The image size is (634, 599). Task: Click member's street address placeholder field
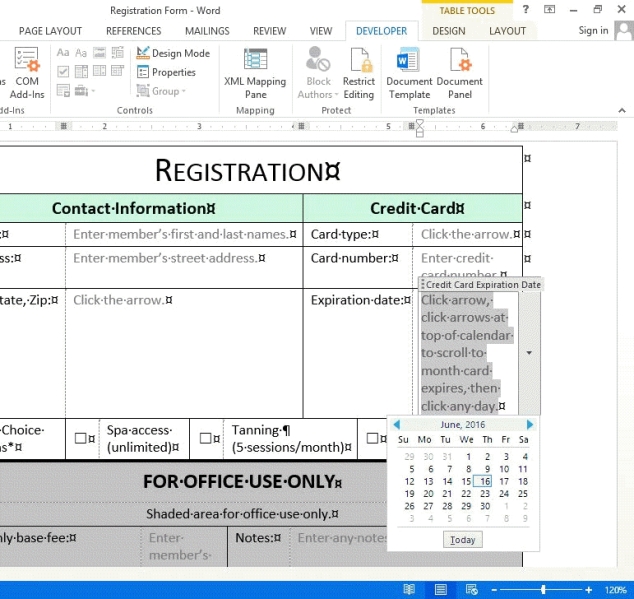[165, 258]
